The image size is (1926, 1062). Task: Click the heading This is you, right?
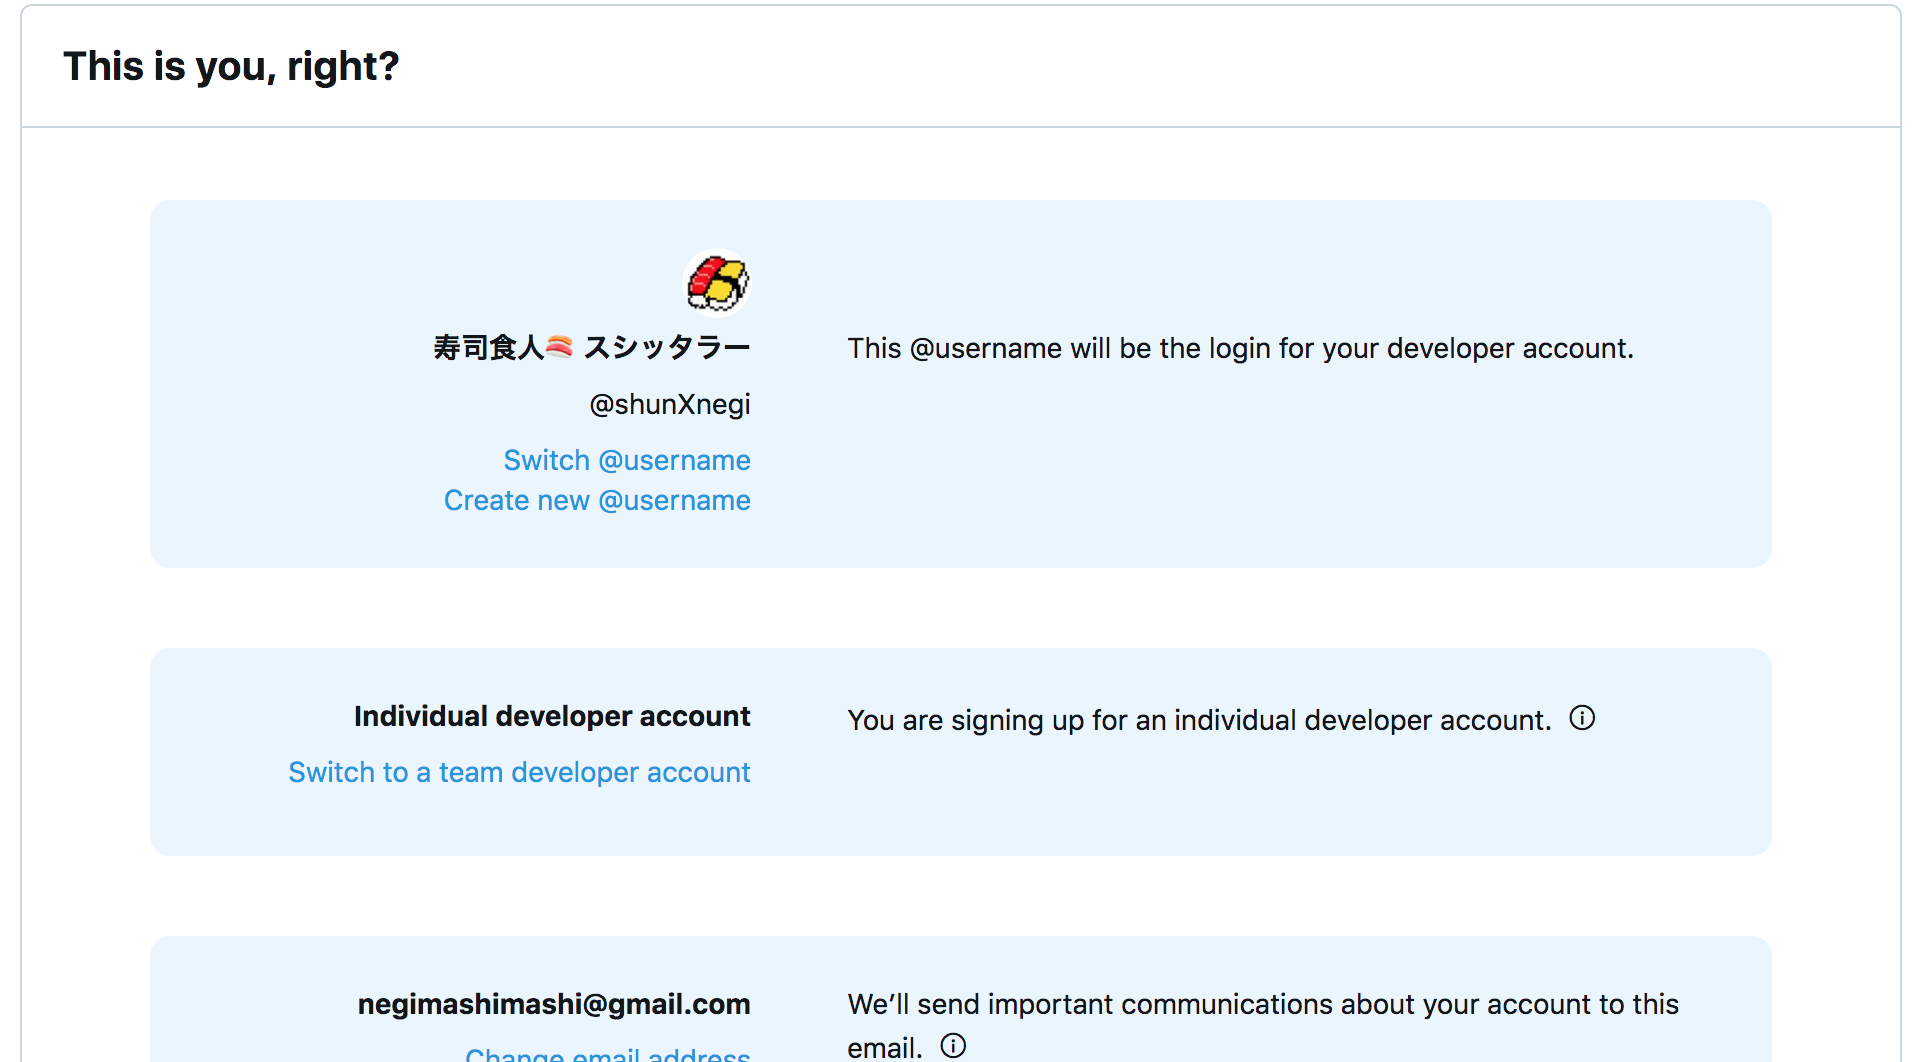(231, 66)
